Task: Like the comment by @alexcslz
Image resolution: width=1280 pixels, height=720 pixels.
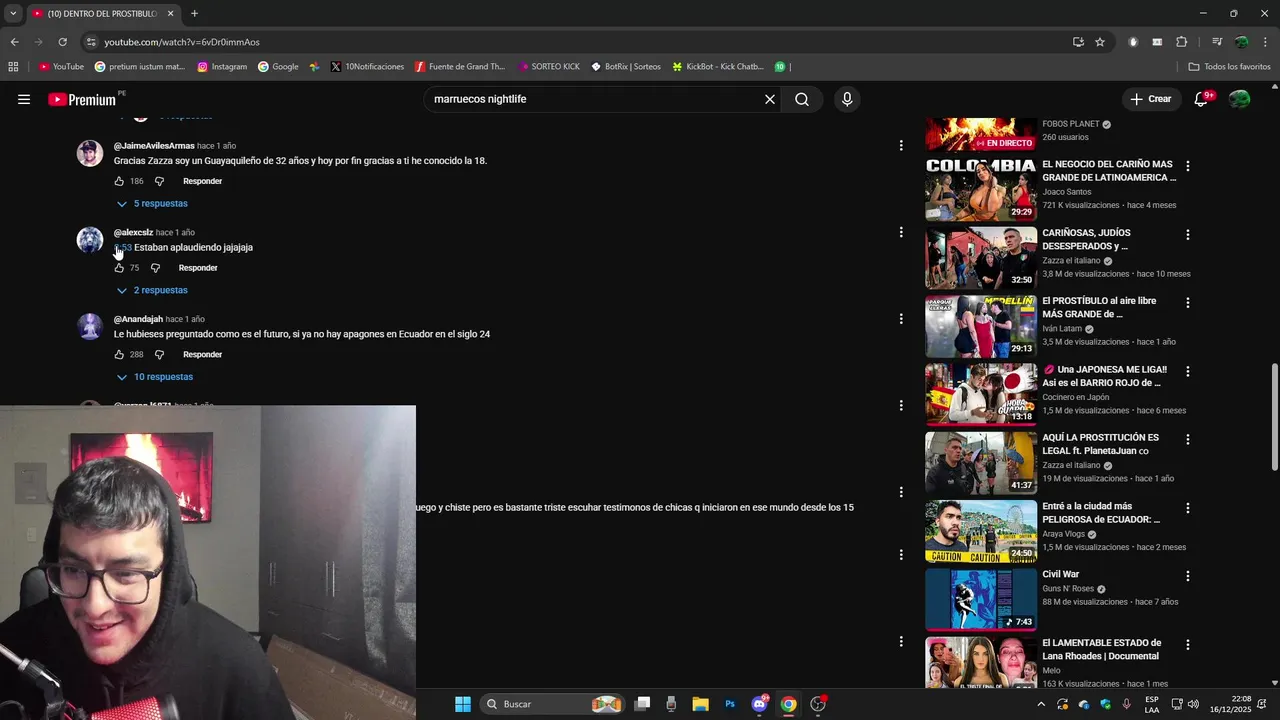Action: pyautogui.click(x=119, y=268)
